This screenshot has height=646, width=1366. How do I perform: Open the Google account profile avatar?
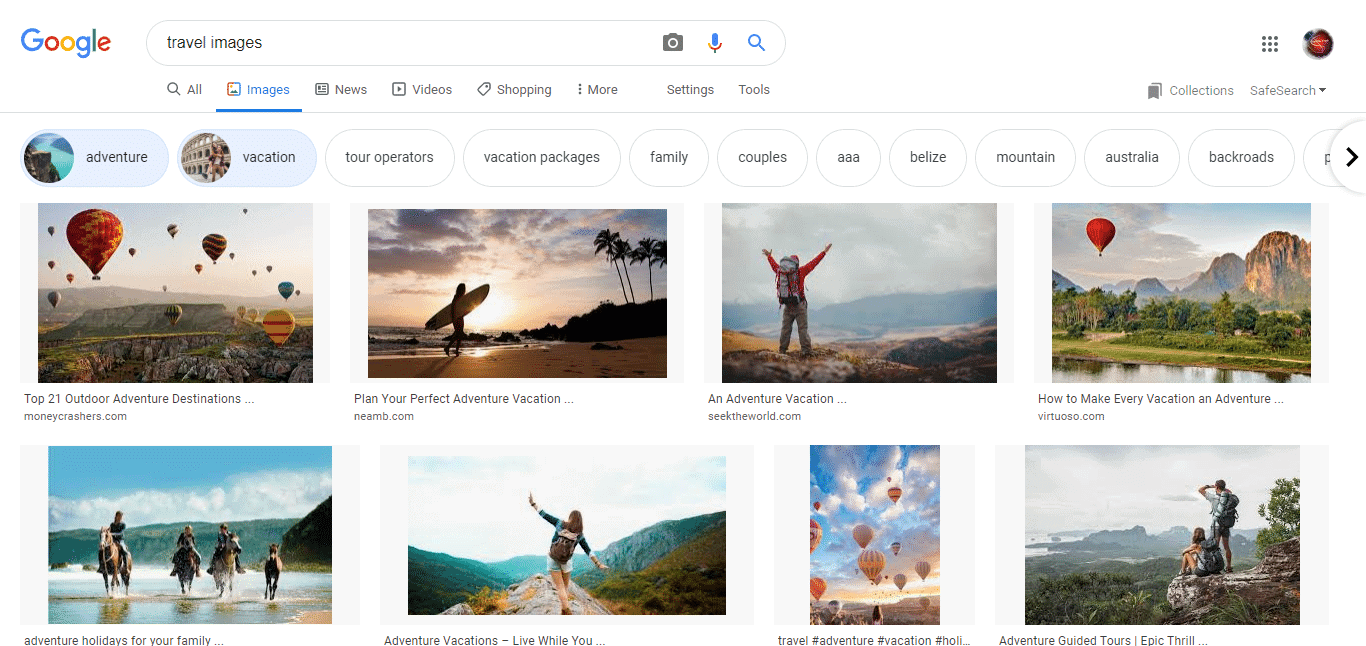coord(1318,43)
